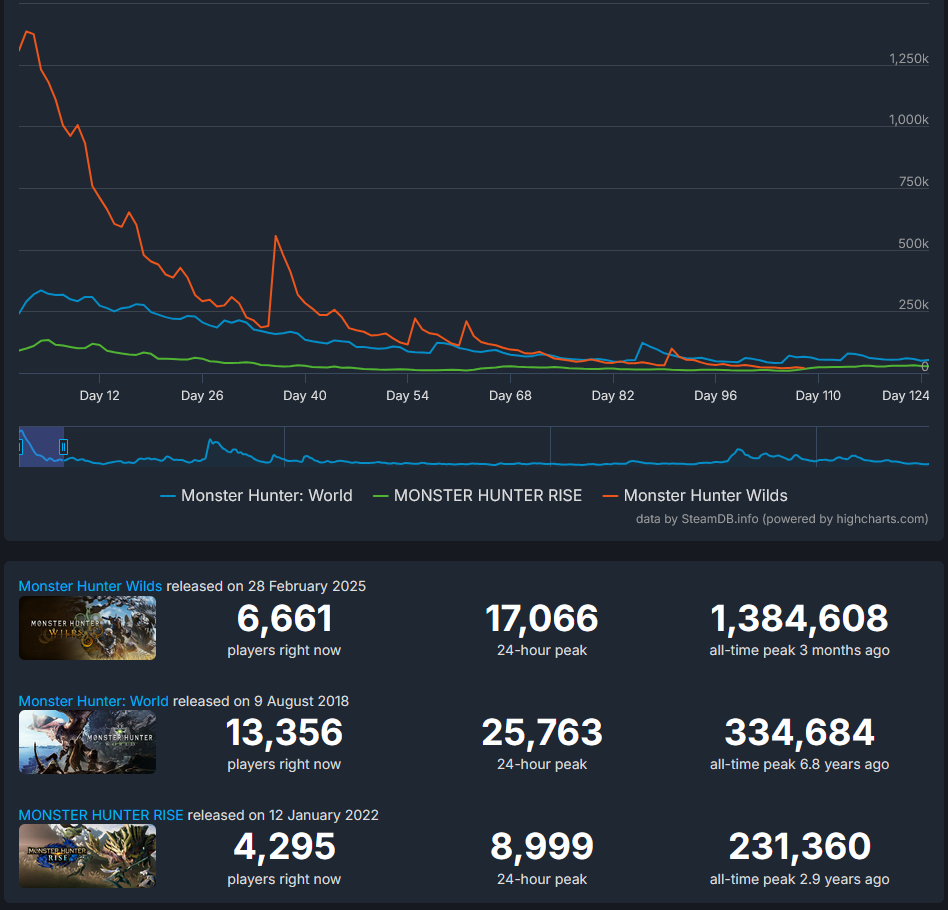Viewport: 948px width, 910px height.
Task: Click the 6,661 players right now value
Action: [x=284, y=619]
